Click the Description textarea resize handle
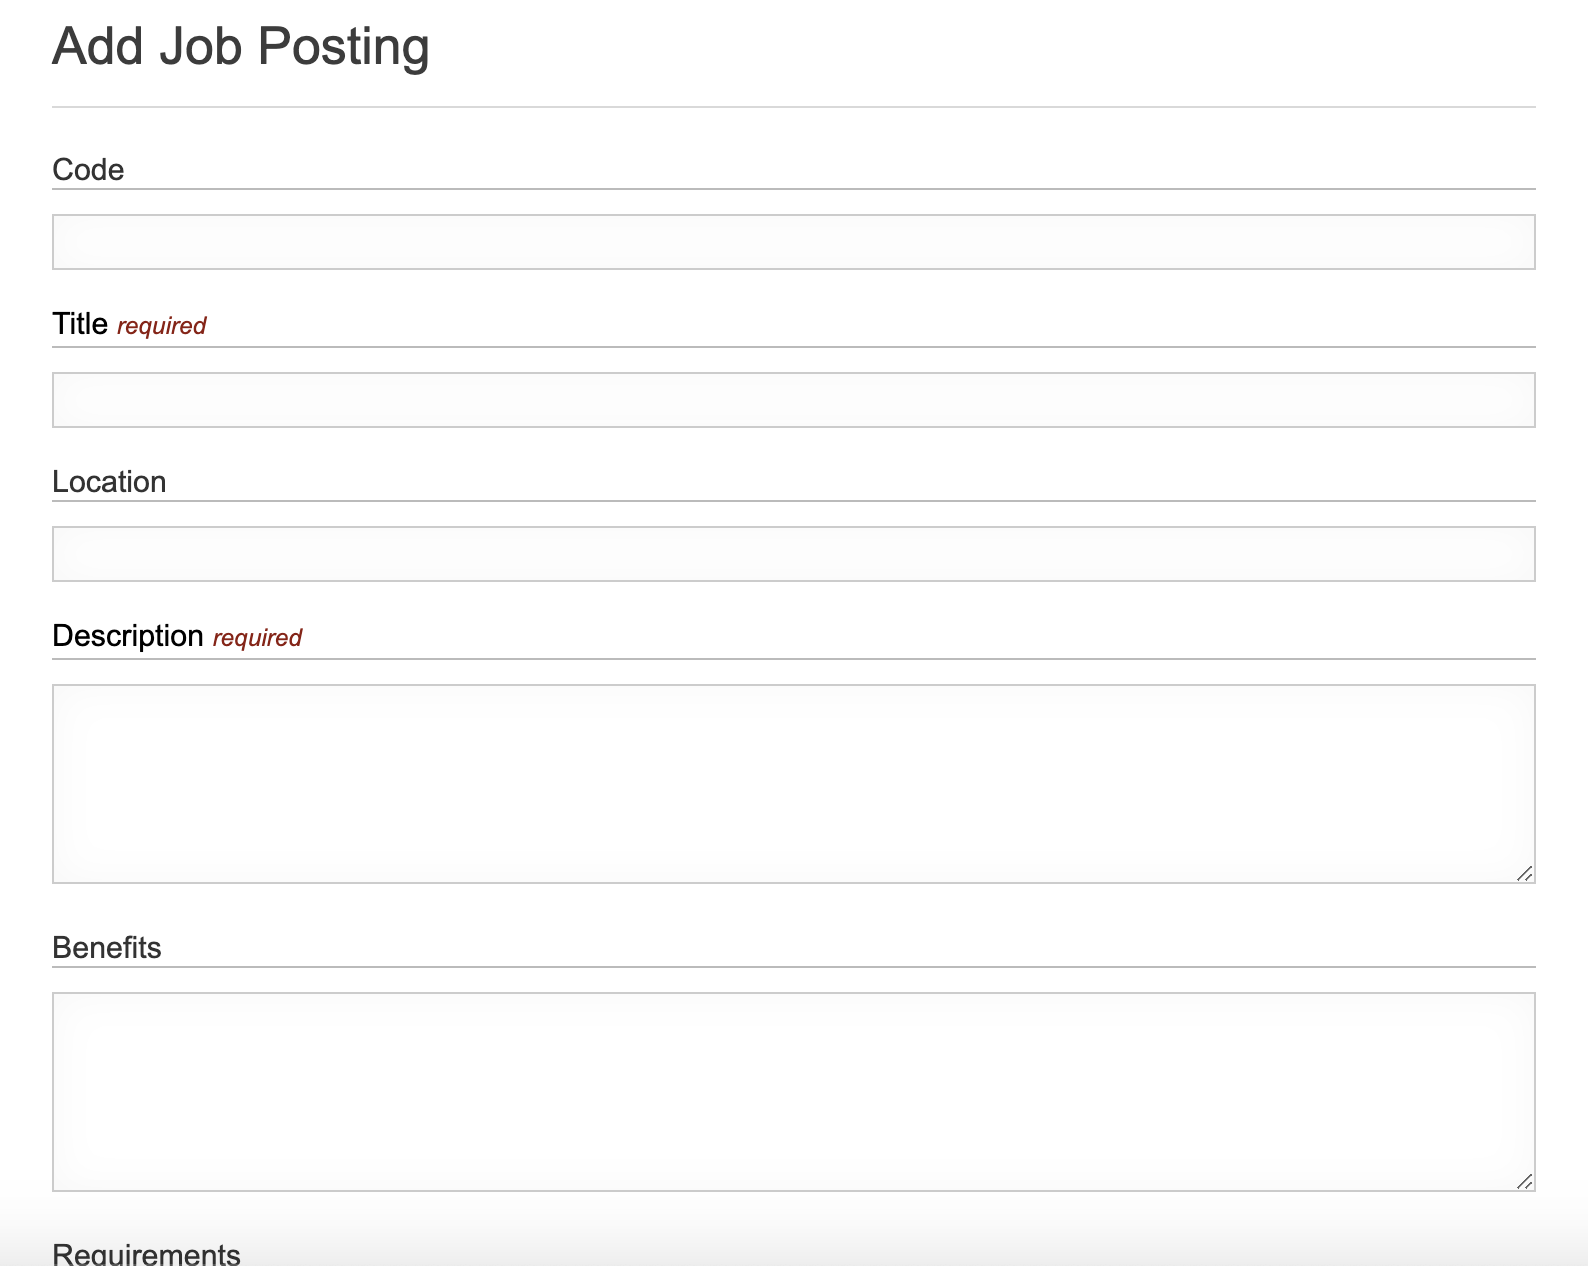 (1524, 874)
